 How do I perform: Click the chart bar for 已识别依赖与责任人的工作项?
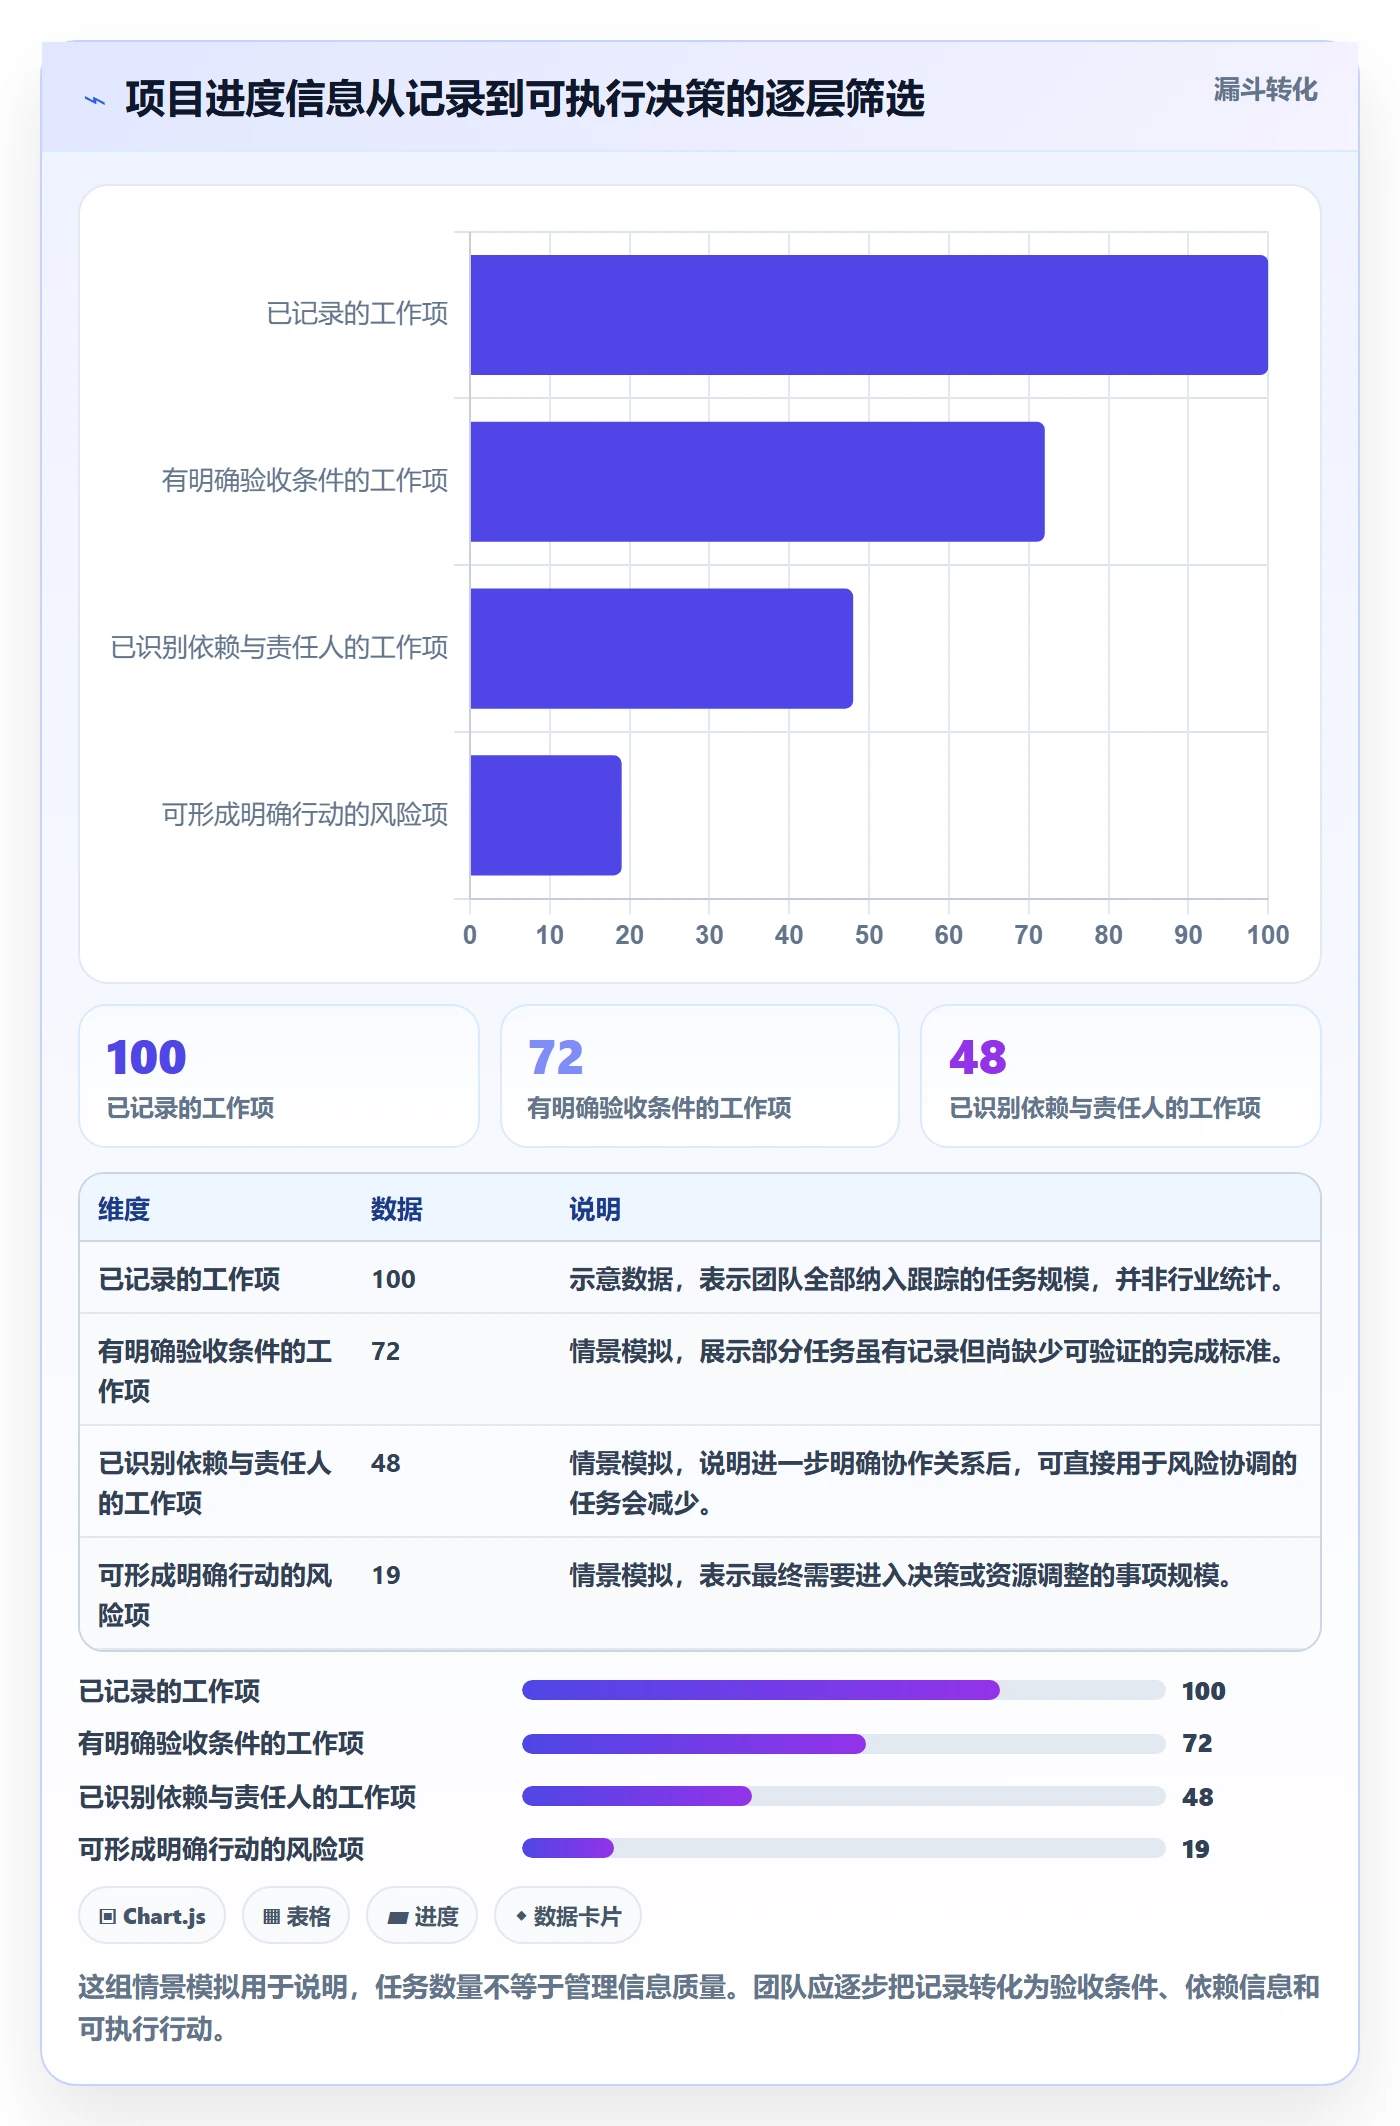point(661,648)
